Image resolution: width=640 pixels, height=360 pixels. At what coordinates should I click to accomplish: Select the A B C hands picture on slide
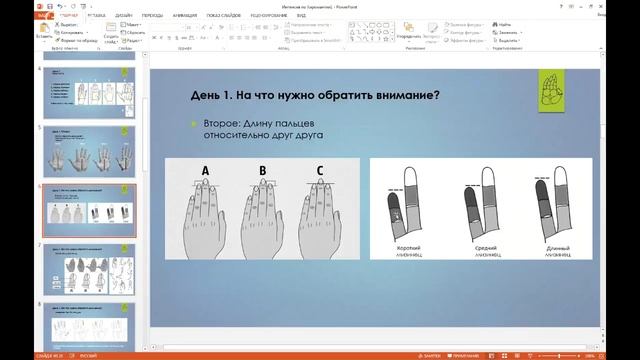click(262, 209)
